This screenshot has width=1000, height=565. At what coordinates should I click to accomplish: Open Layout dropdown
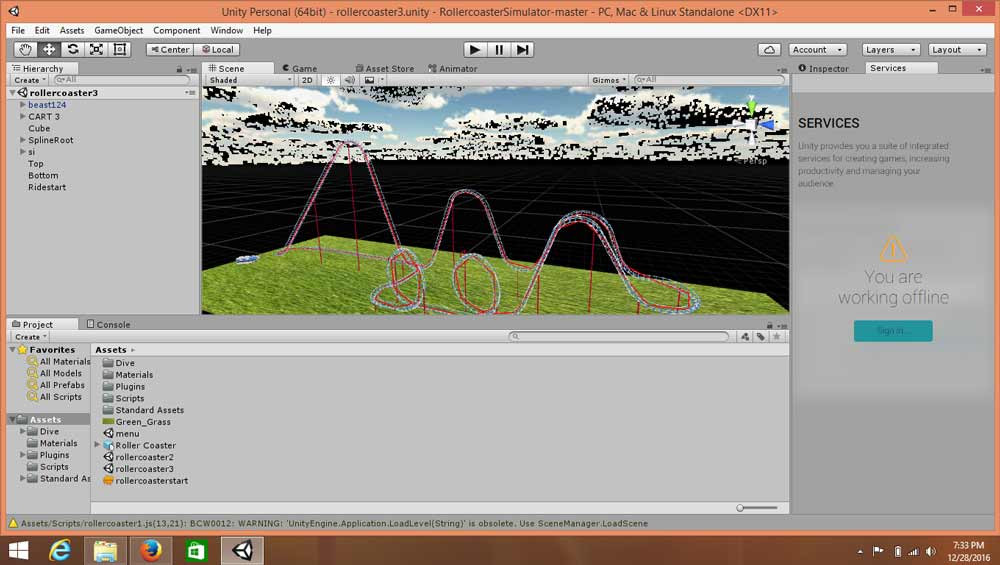pos(957,50)
